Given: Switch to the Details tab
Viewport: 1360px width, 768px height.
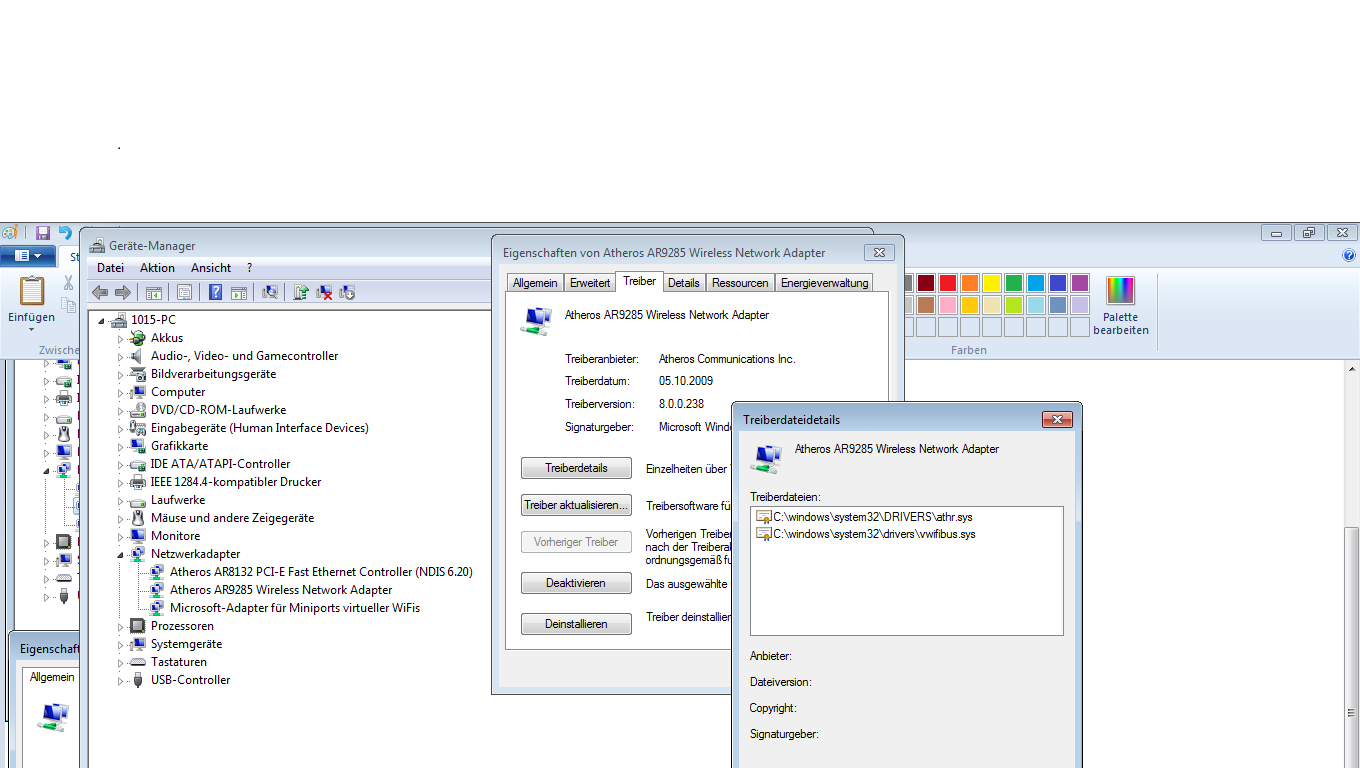Looking at the screenshot, I should click(684, 283).
